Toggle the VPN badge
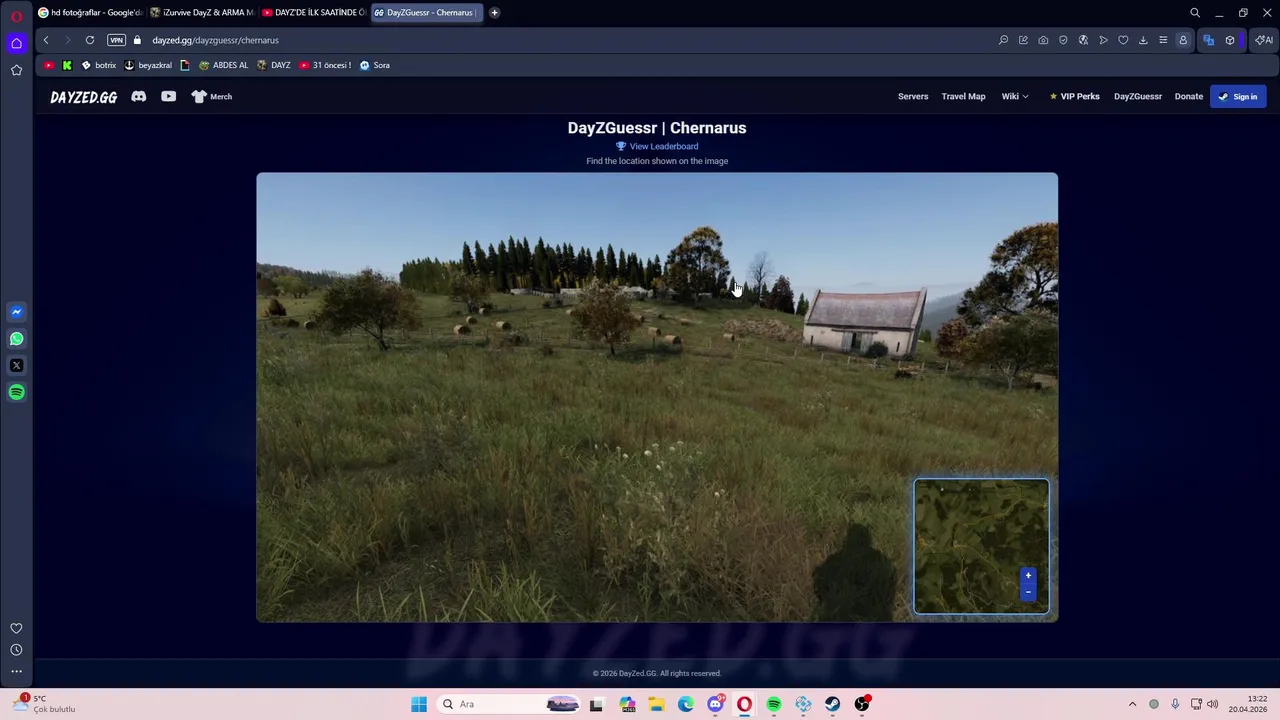This screenshot has height=720, width=1280. coord(116,40)
